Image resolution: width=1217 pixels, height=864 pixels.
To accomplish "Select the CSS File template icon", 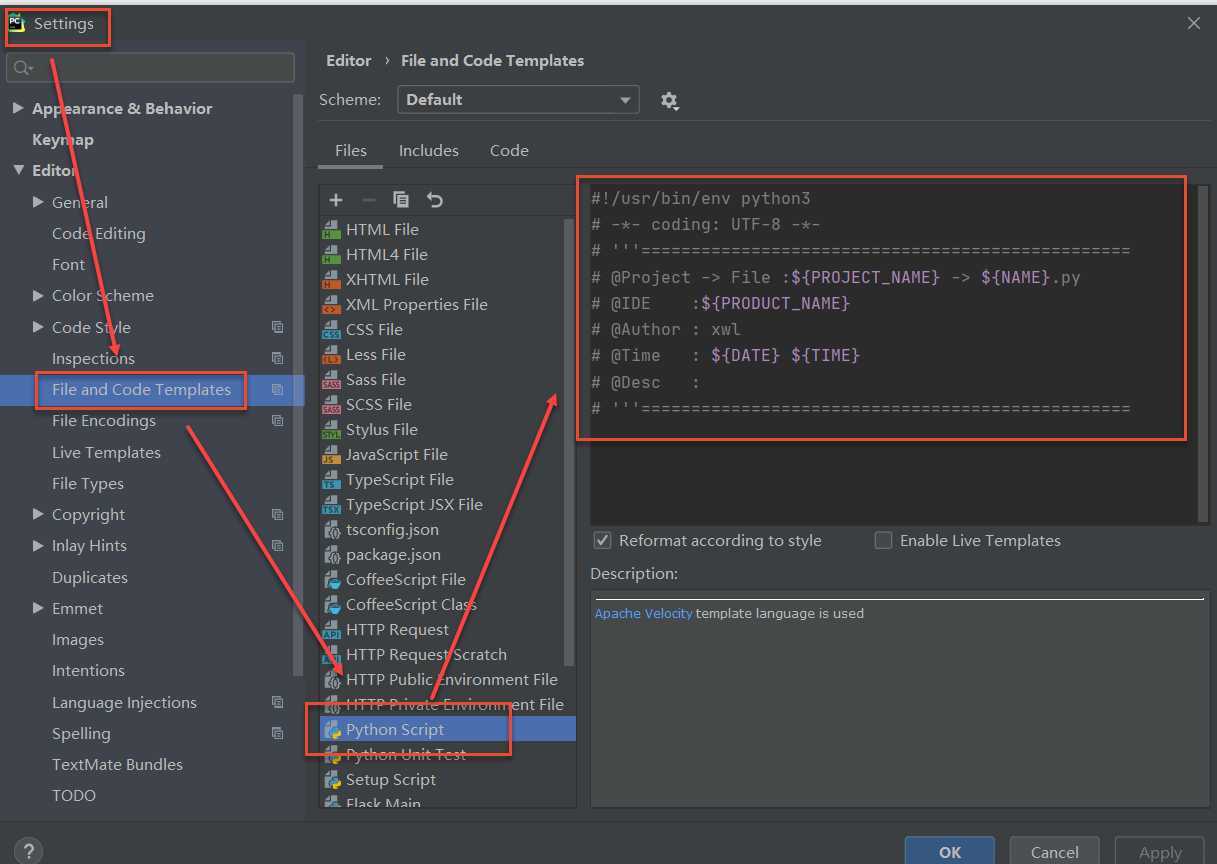I will (x=332, y=330).
